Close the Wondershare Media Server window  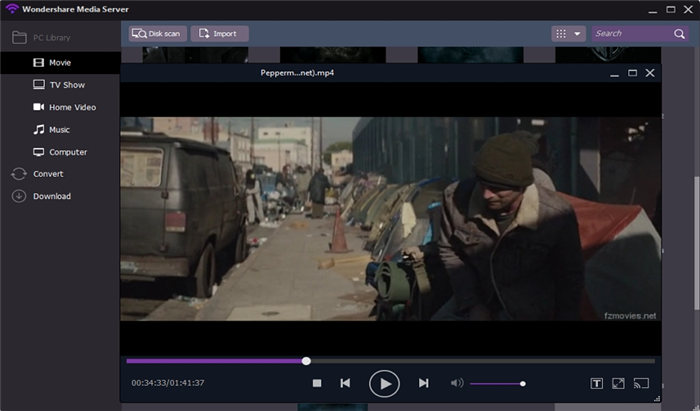688,9
